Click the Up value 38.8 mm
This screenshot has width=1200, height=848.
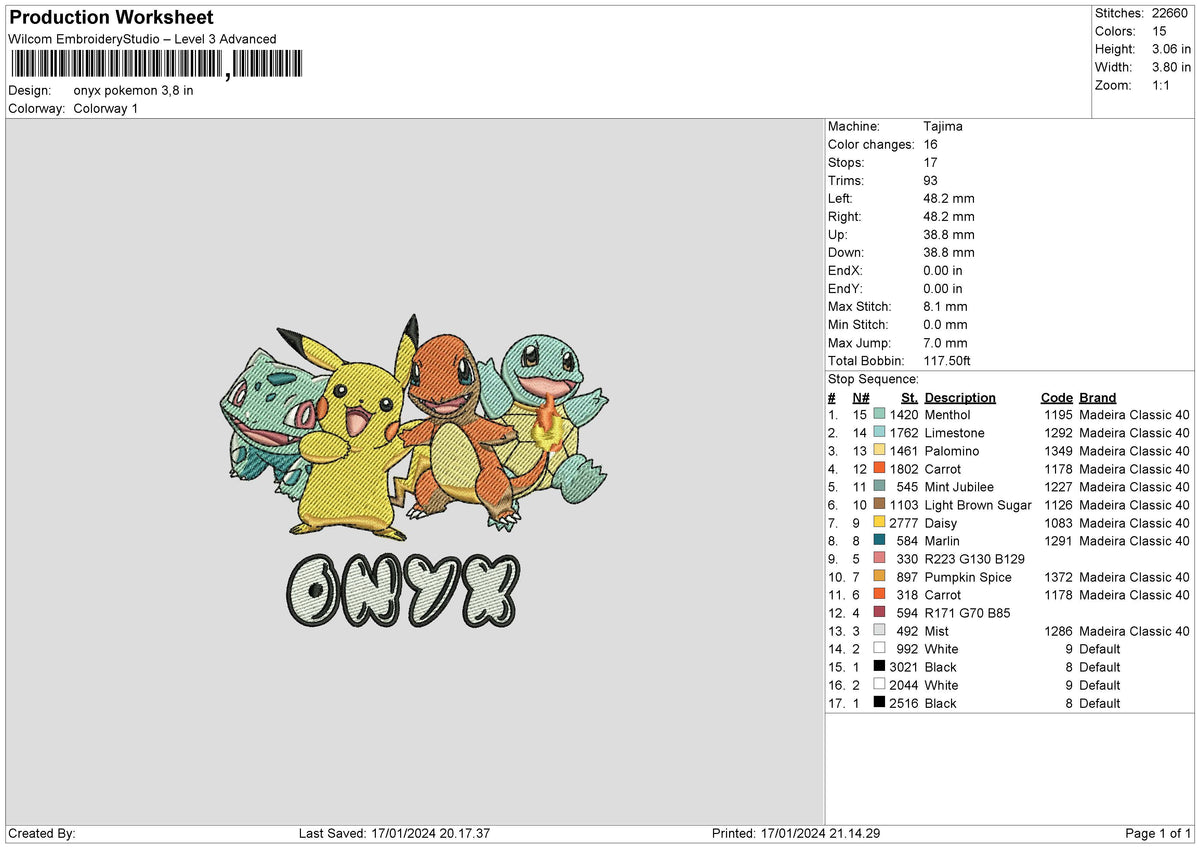949,235
